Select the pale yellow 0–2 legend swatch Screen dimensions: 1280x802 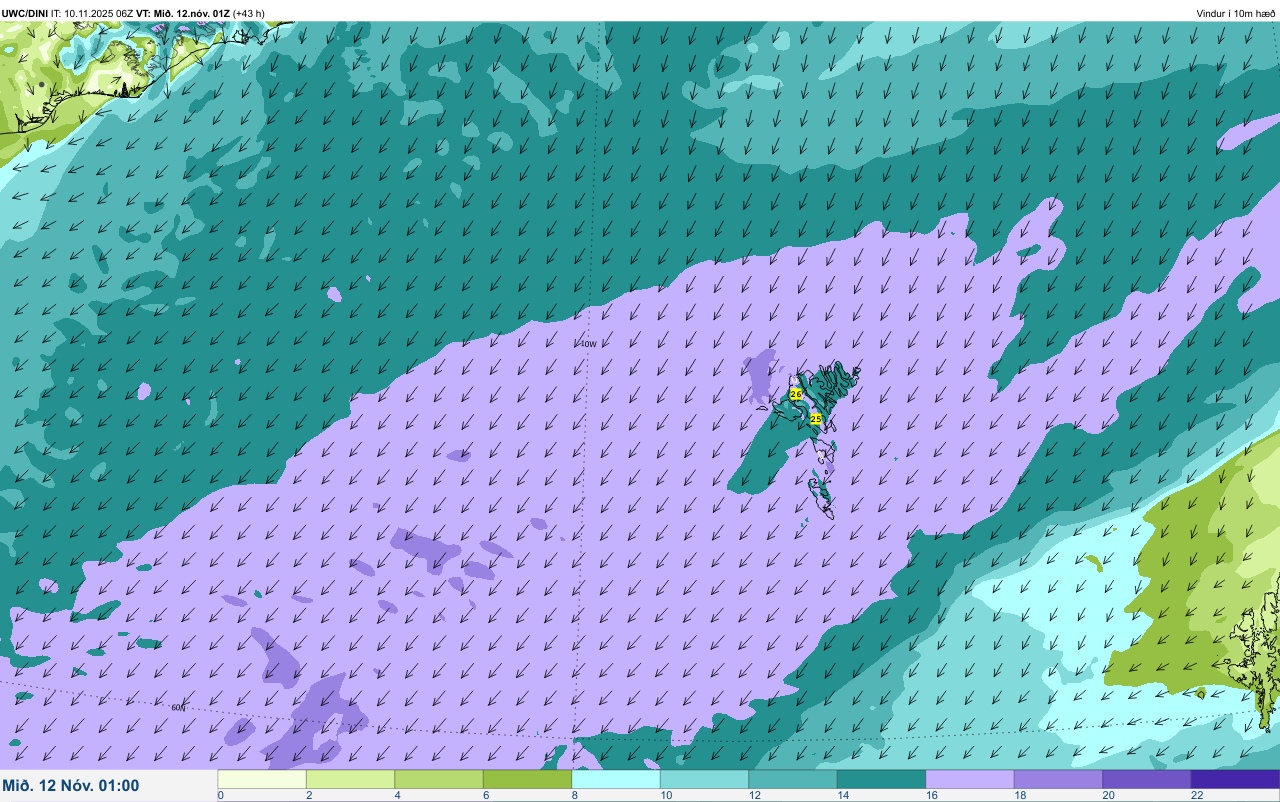coord(262,779)
